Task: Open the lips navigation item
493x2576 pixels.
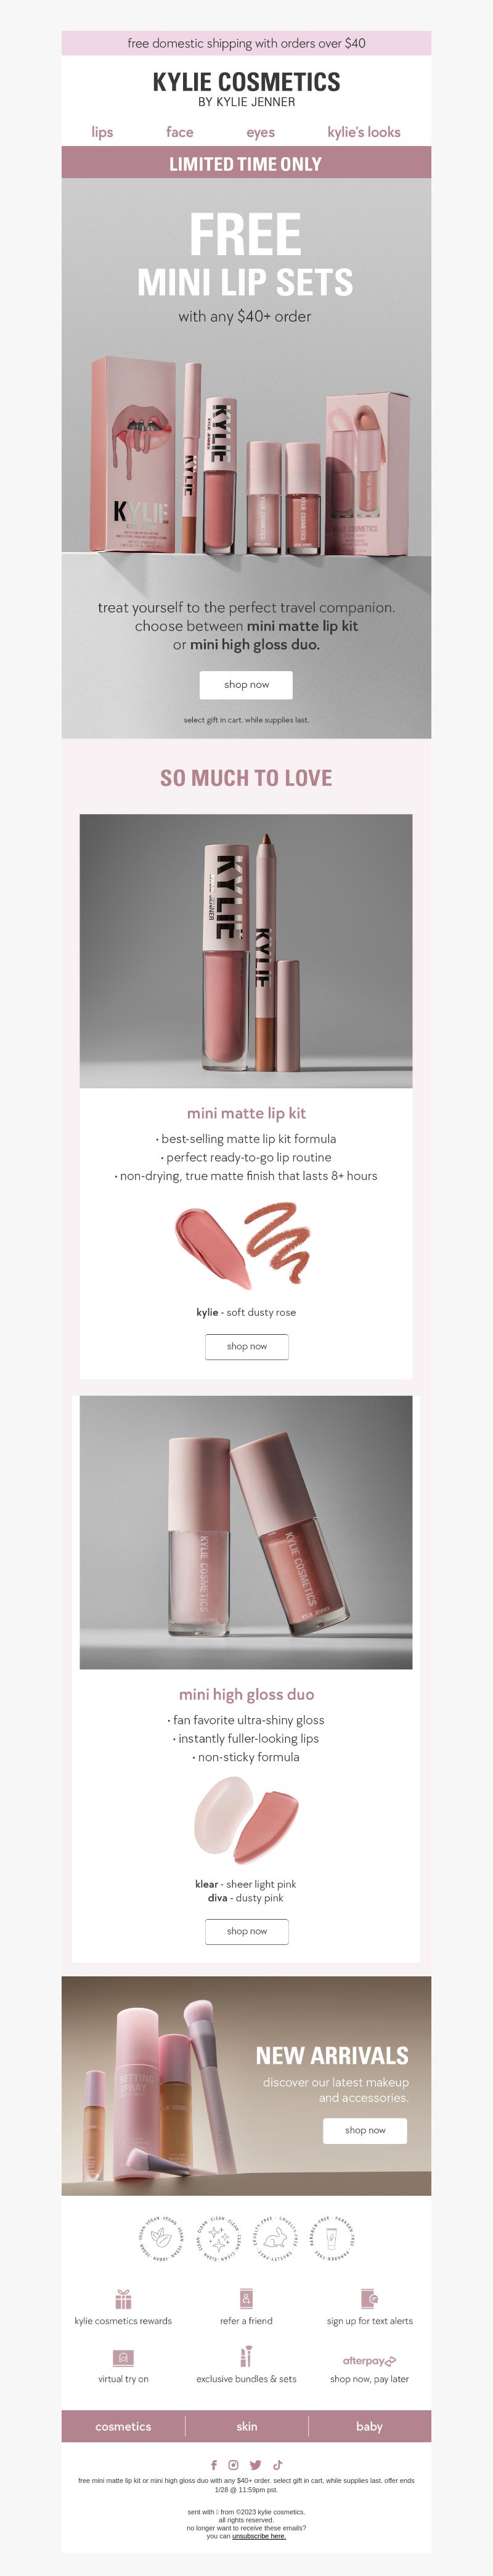Action: pyautogui.click(x=102, y=132)
